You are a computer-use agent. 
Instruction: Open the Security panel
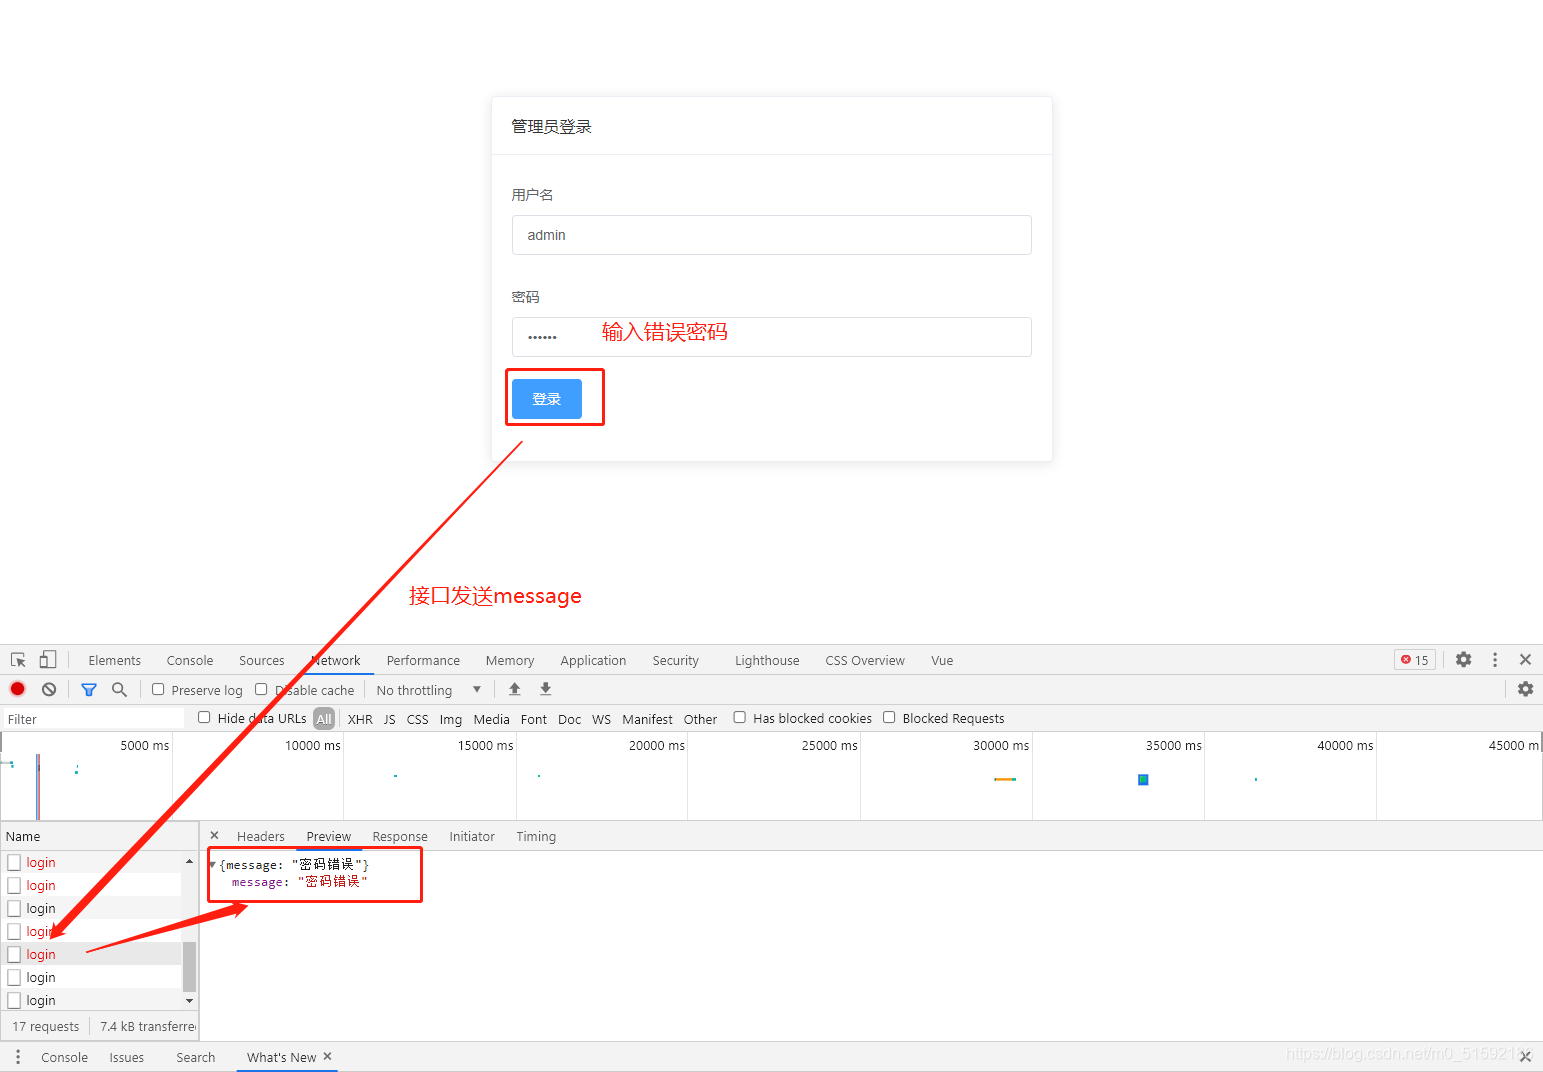(676, 661)
